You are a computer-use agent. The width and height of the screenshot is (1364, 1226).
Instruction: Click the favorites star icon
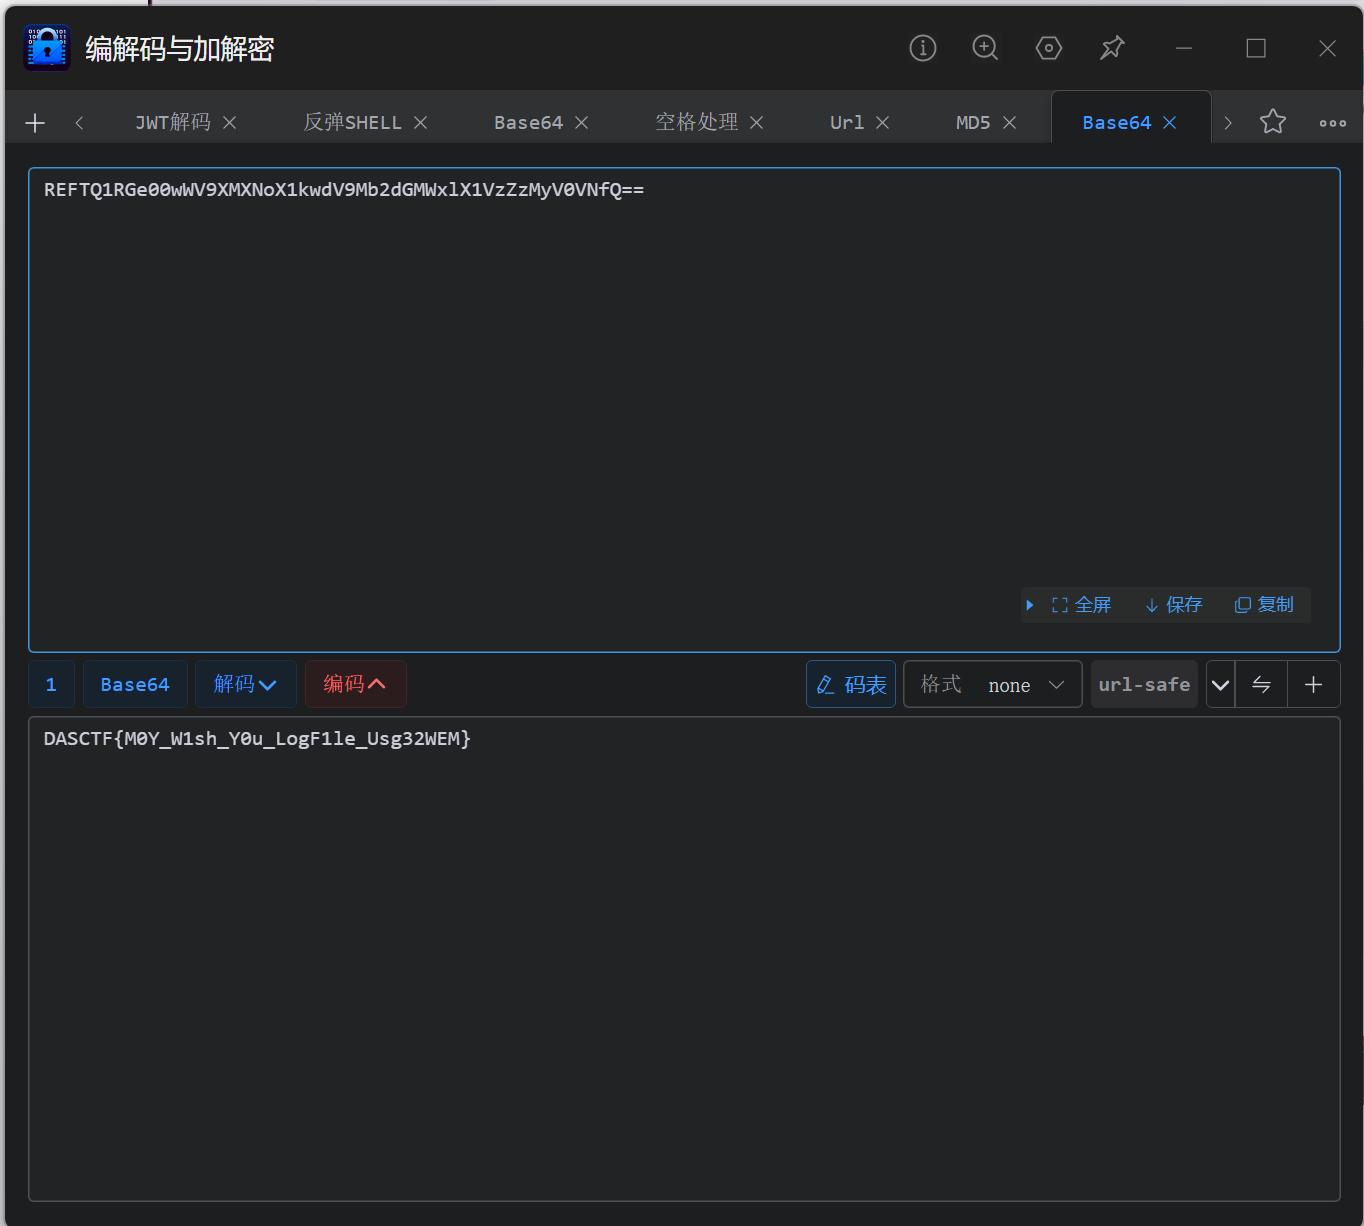[x=1273, y=122]
